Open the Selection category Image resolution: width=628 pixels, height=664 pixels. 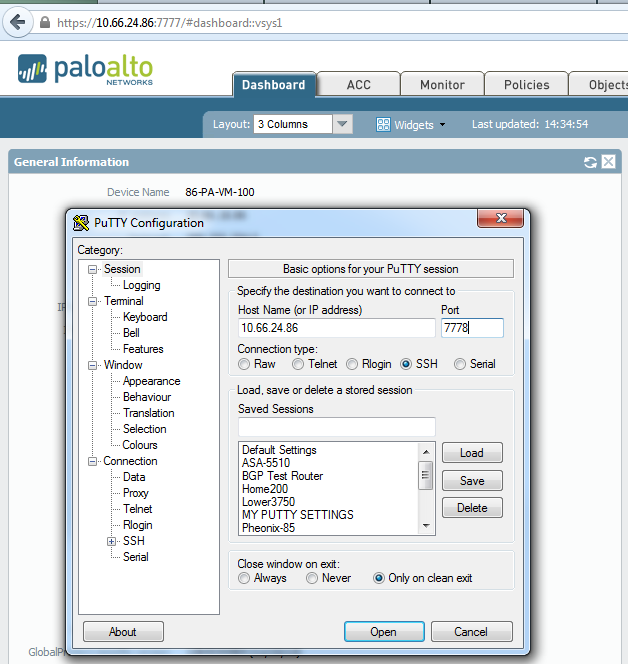tap(144, 429)
